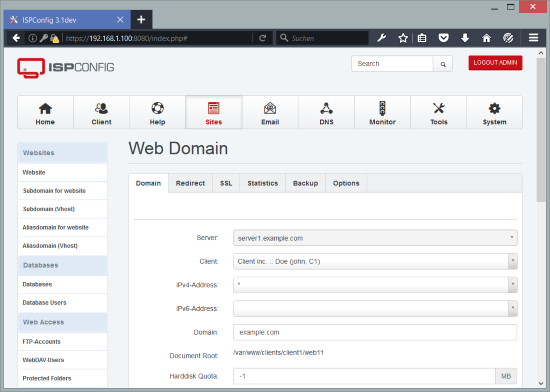Open the Sites module
Screen dimensions: 550x392
coord(214,113)
